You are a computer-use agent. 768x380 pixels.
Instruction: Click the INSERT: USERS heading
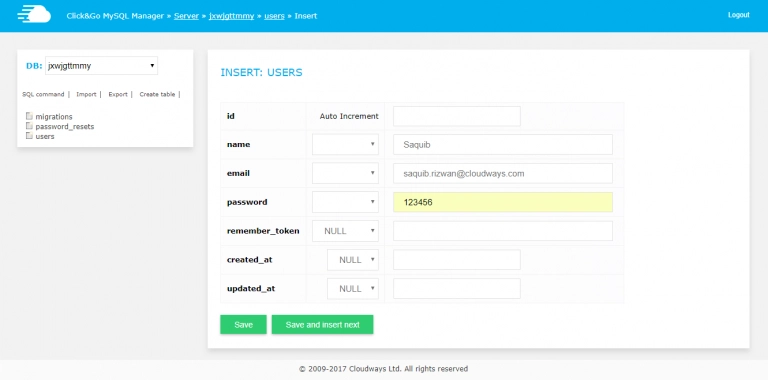pos(262,72)
